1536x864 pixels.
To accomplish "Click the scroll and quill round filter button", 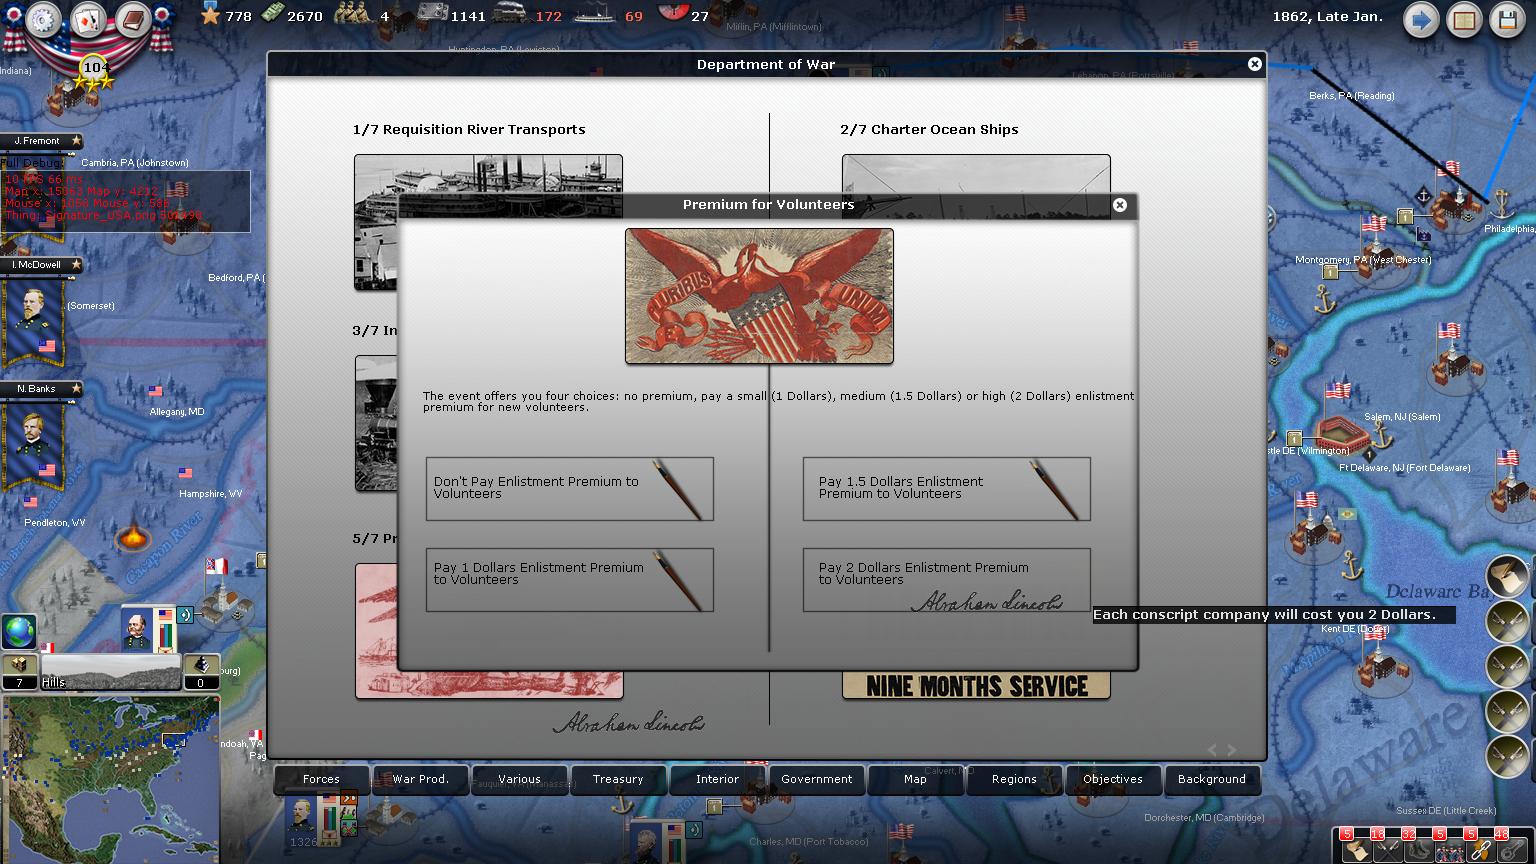I will pos(1506,577).
